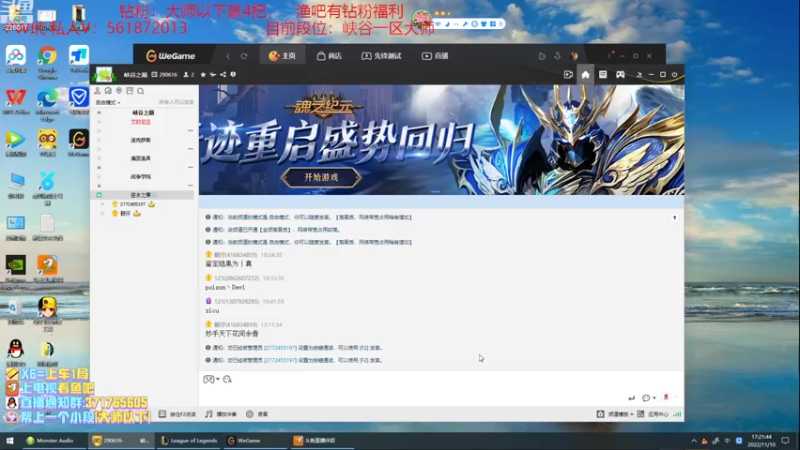Click the tray-down icon in channel bar

click(x=639, y=74)
